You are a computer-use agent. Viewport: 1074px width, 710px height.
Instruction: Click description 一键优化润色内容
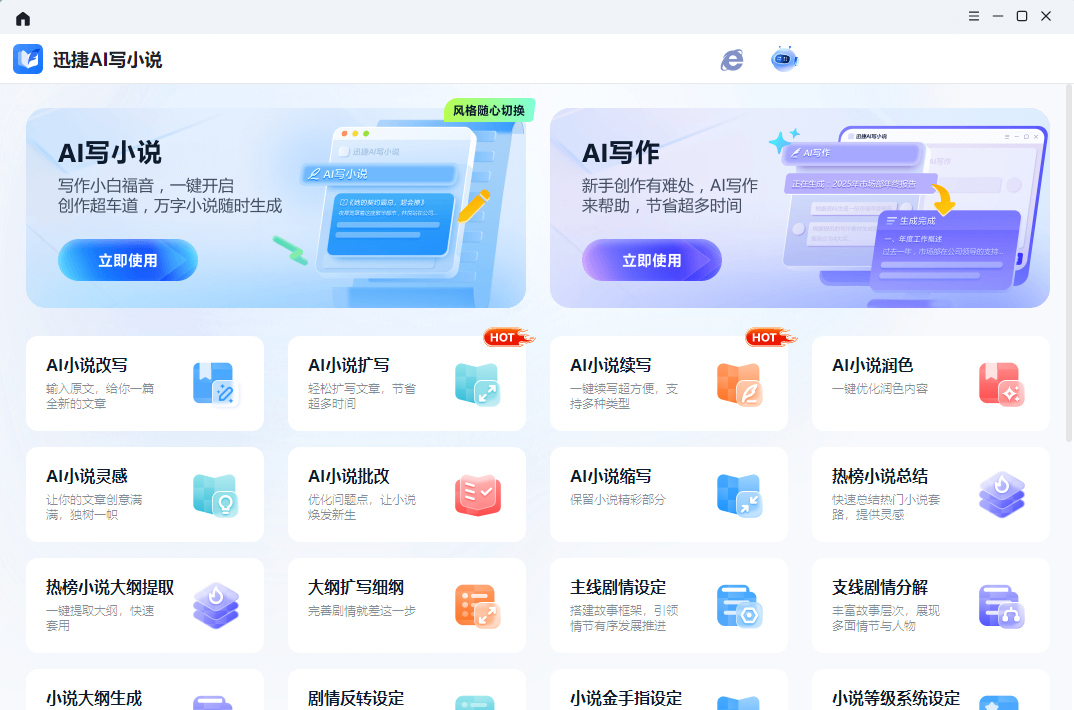(879, 389)
